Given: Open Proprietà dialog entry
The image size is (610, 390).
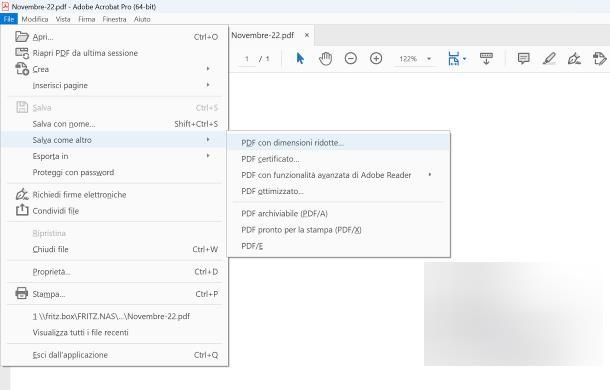Looking at the screenshot, I should pyautogui.click(x=114, y=272).
